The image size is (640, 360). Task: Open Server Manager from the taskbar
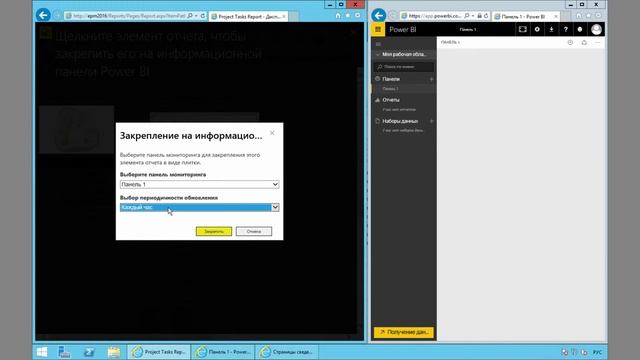[64, 352]
